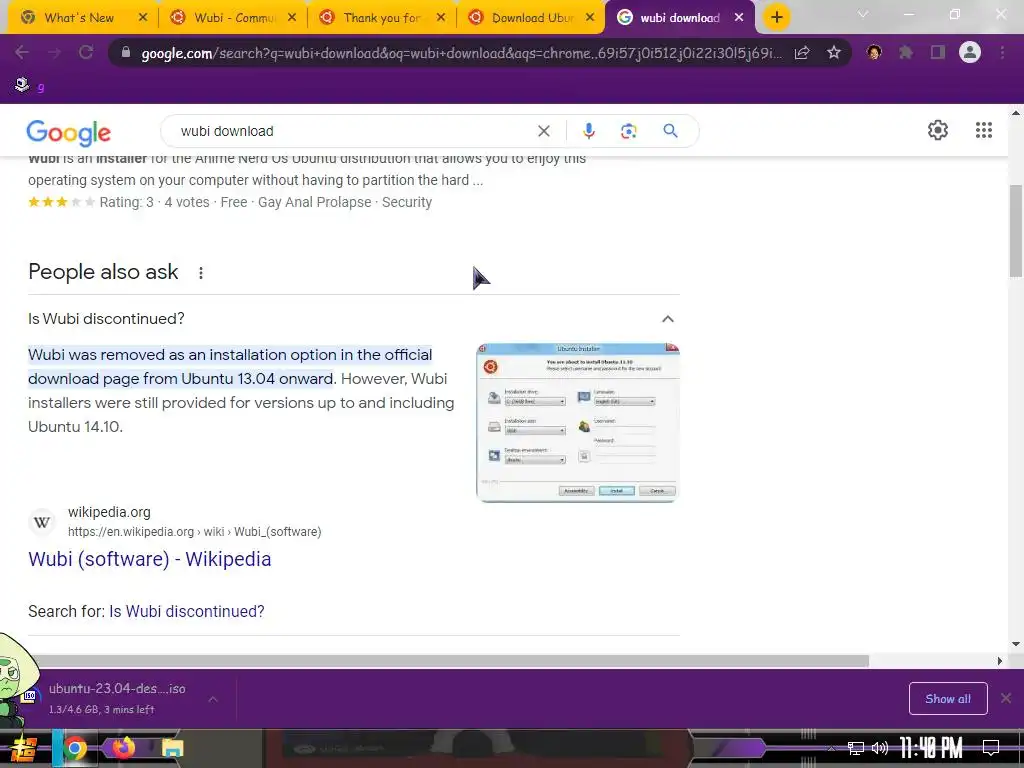Open the Thank you for tab

click(x=382, y=18)
